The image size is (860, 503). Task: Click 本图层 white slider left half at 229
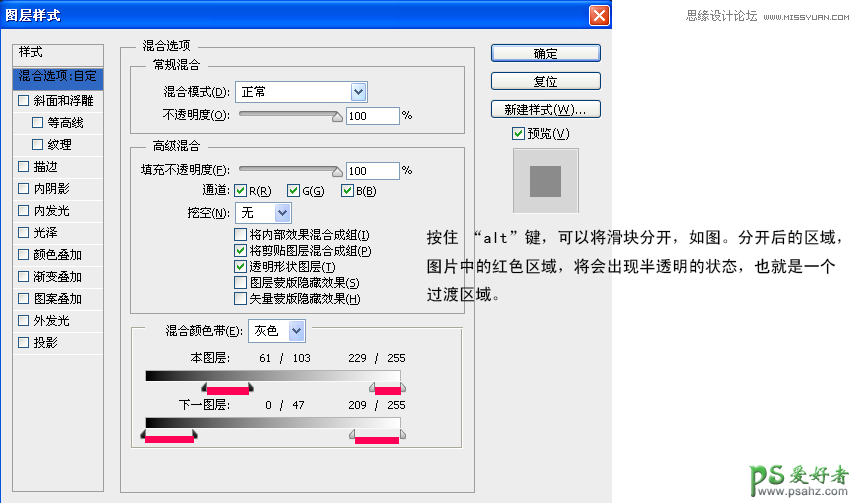372,388
